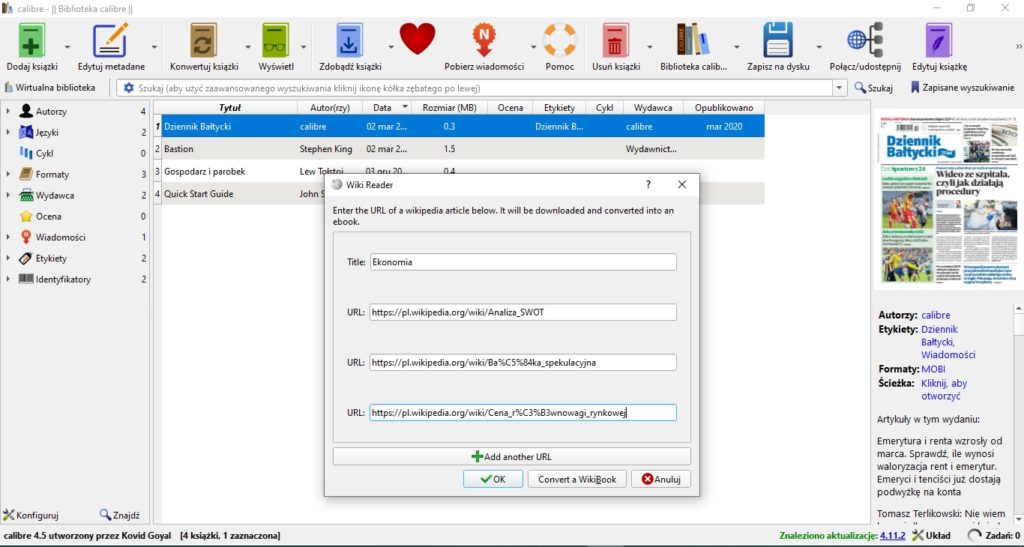Click the URL field with Analiza_SWOT

[x=523, y=312]
